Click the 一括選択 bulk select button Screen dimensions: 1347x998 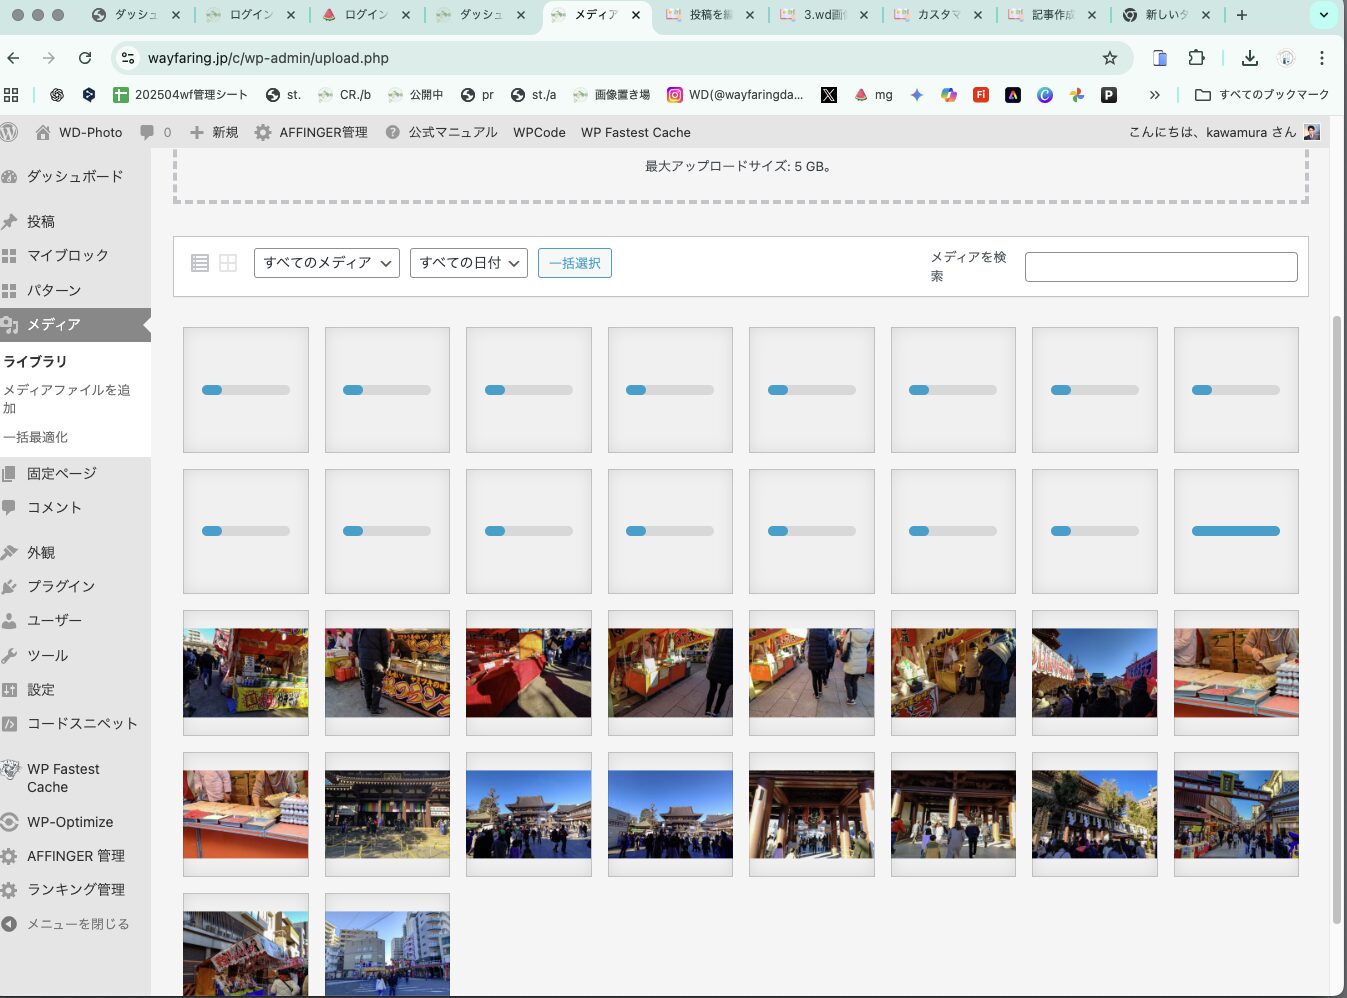point(574,263)
